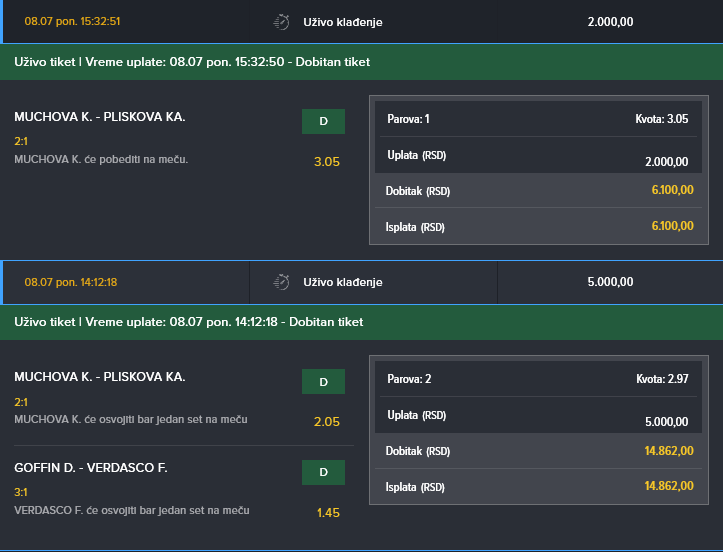The width and height of the screenshot is (723, 552).
Task: Select the first 'Uživo klađenje' label
Action: click(343, 22)
